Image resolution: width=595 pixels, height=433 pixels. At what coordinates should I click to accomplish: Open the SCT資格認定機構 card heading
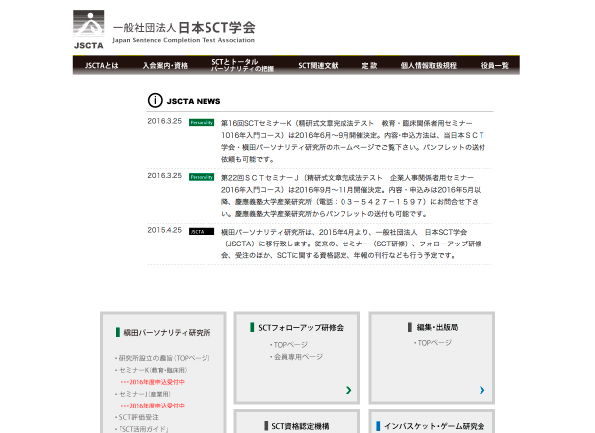(x=300, y=426)
